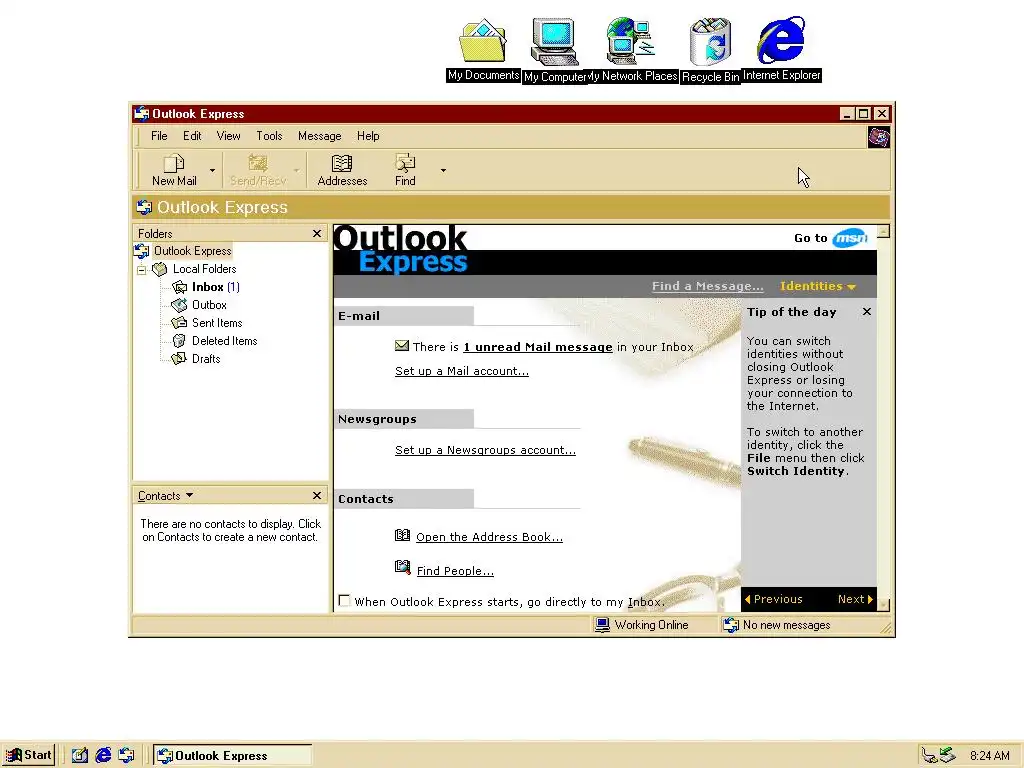The height and width of the screenshot is (768, 1024).
Task: Click Set up a Mail account link
Action: (x=462, y=371)
